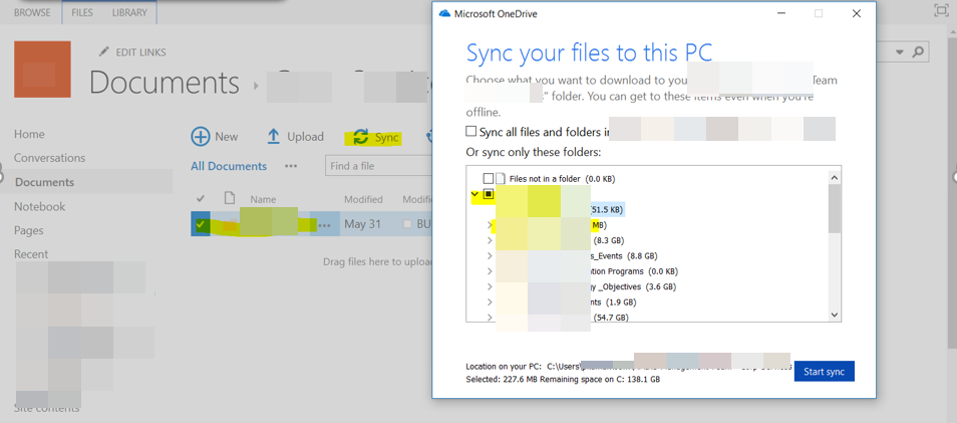The image size is (957, 423).
Task: Click the Documents page title
Action: [164, 82]
